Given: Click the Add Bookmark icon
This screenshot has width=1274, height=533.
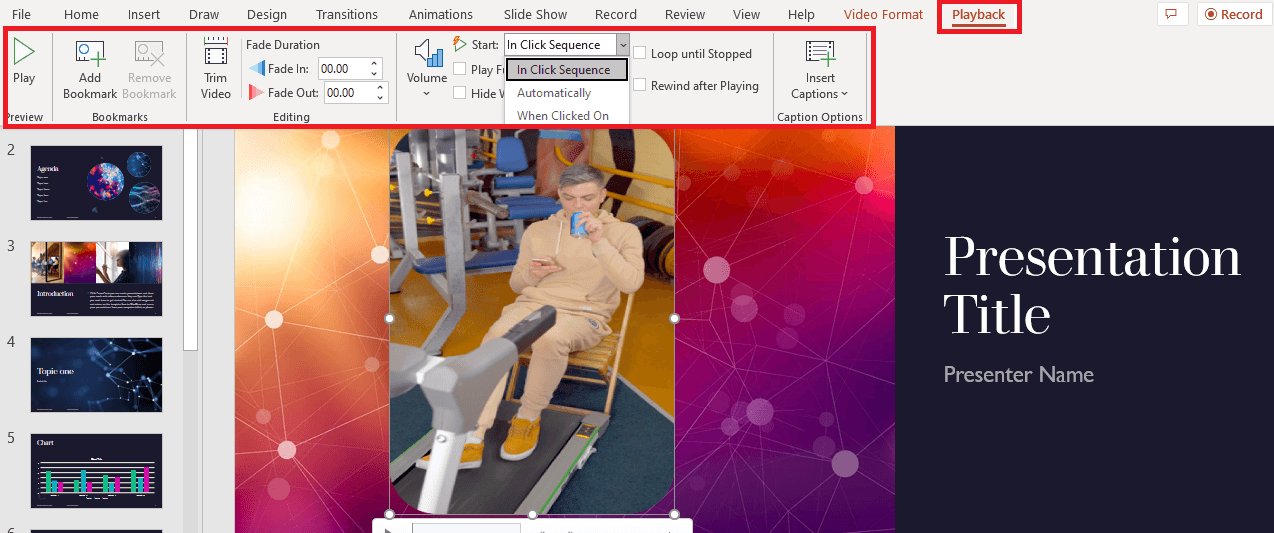Looking at the screenshot, I should coord(90,55).
